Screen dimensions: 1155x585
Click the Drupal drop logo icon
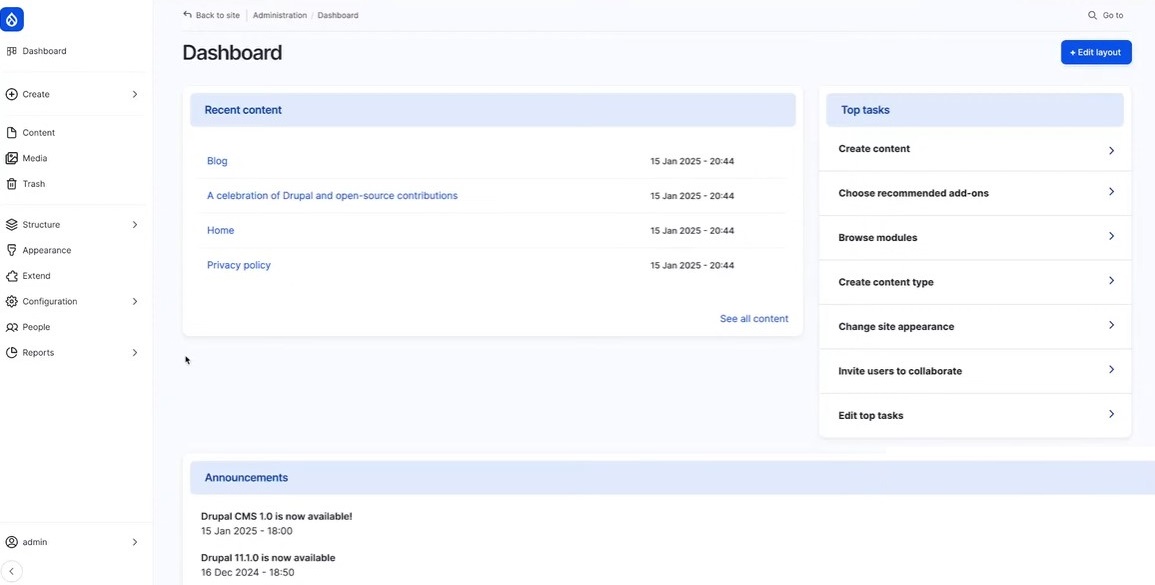(x=12, y=19)
